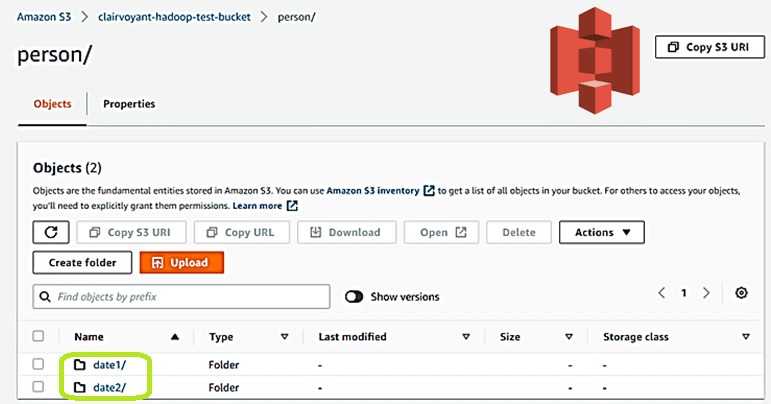
Task: Click the Name column header
Action: point(89,337)
